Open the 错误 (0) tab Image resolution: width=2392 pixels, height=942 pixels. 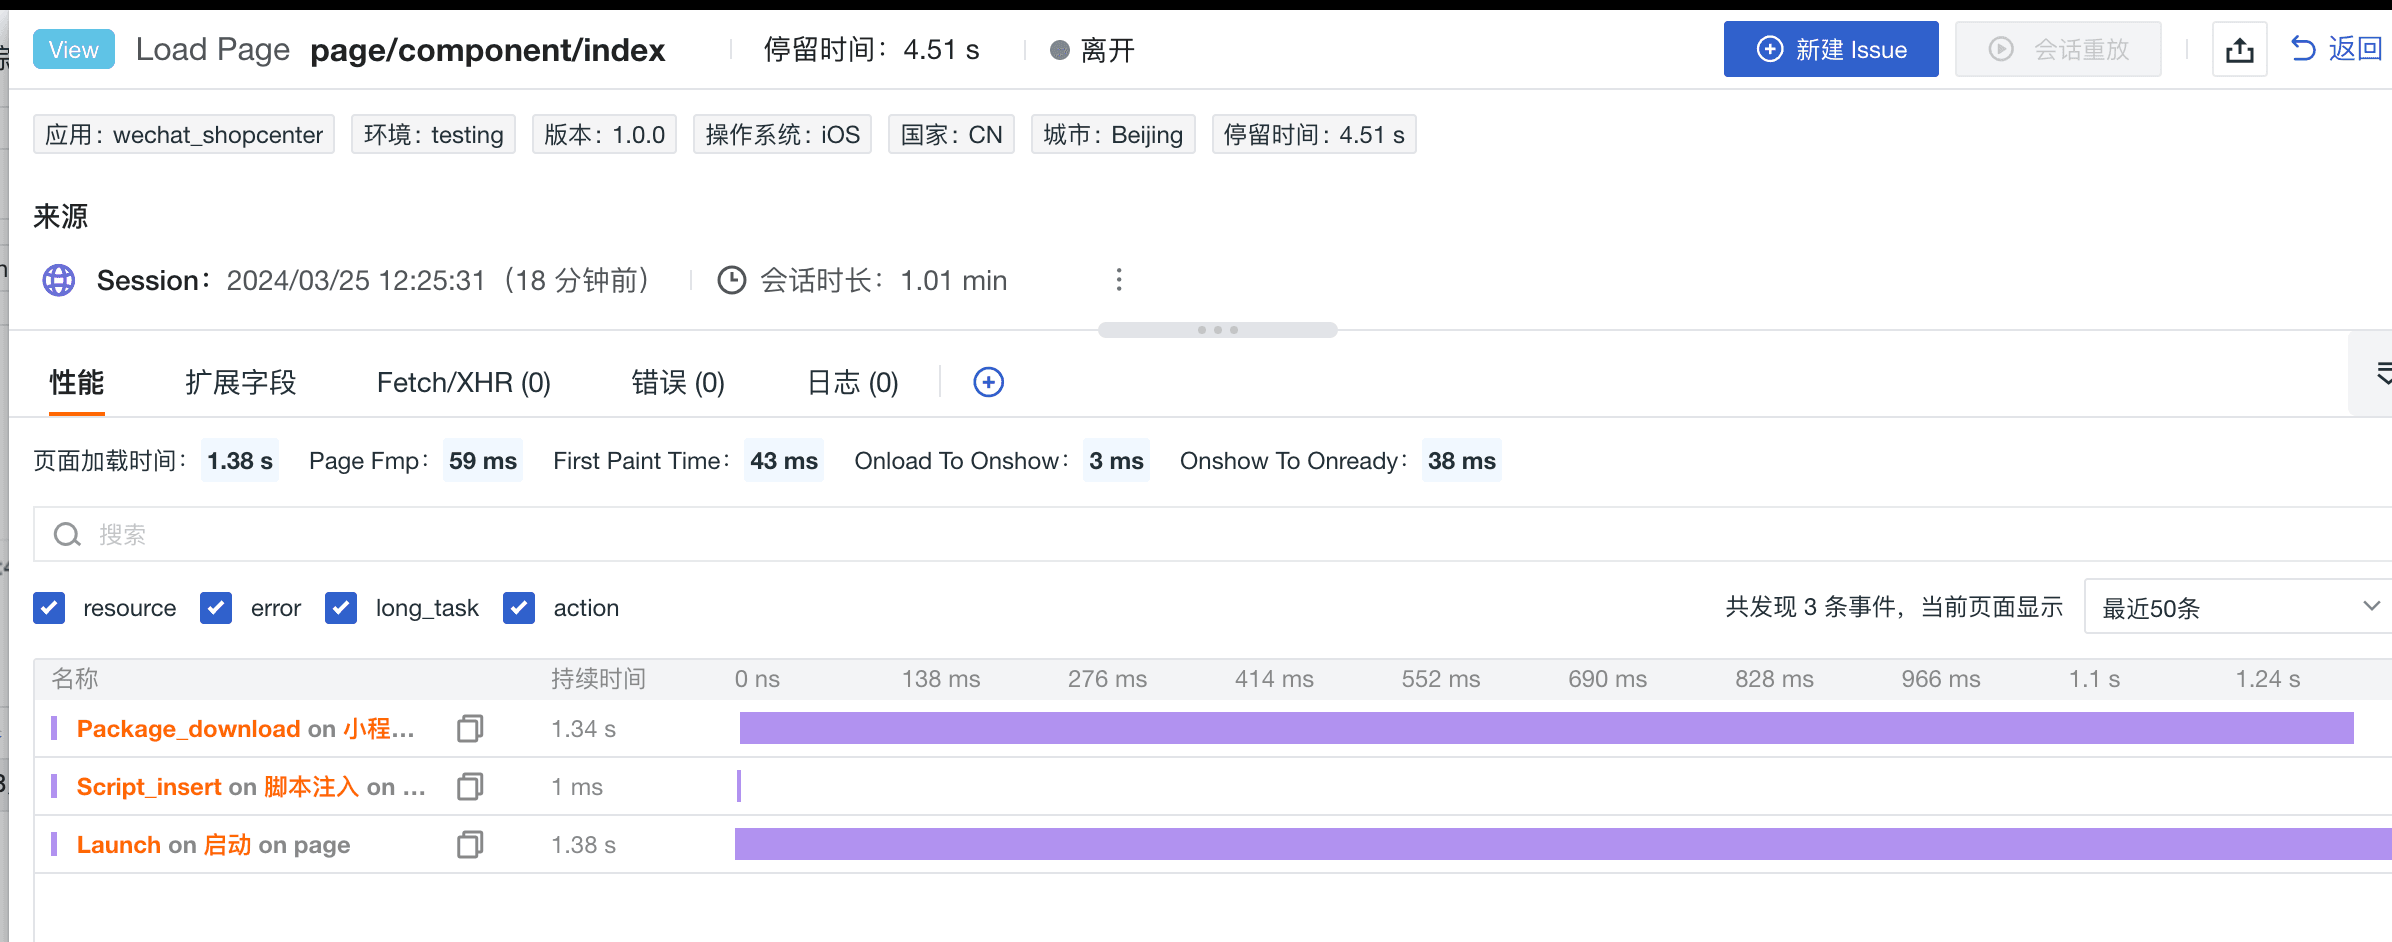[x=678, y=383]
